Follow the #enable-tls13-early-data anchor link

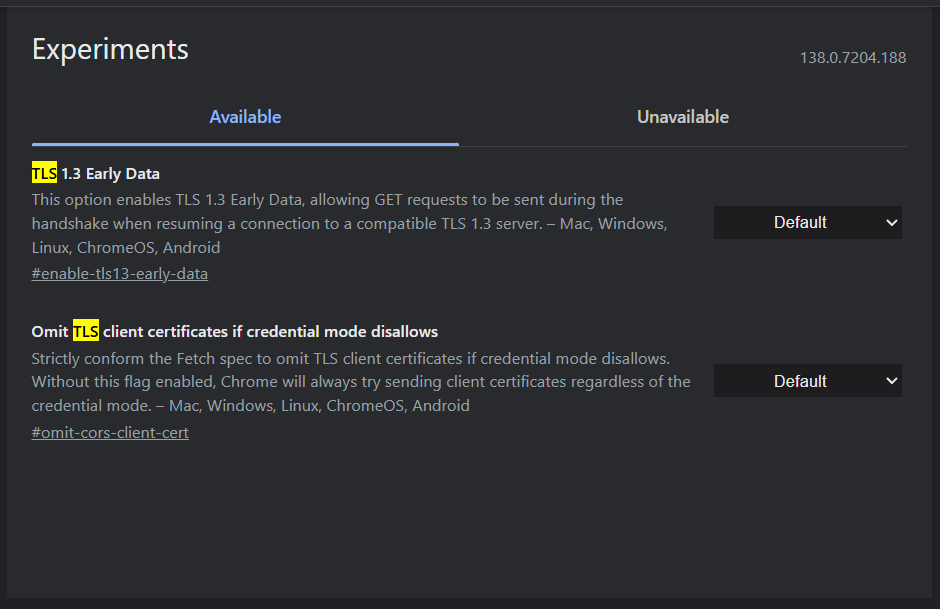120,273
